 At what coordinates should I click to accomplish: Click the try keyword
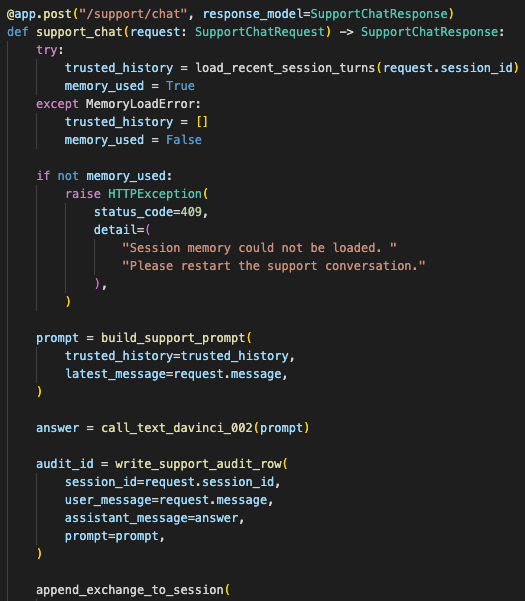pyautogui.click(x=46, y=50)
